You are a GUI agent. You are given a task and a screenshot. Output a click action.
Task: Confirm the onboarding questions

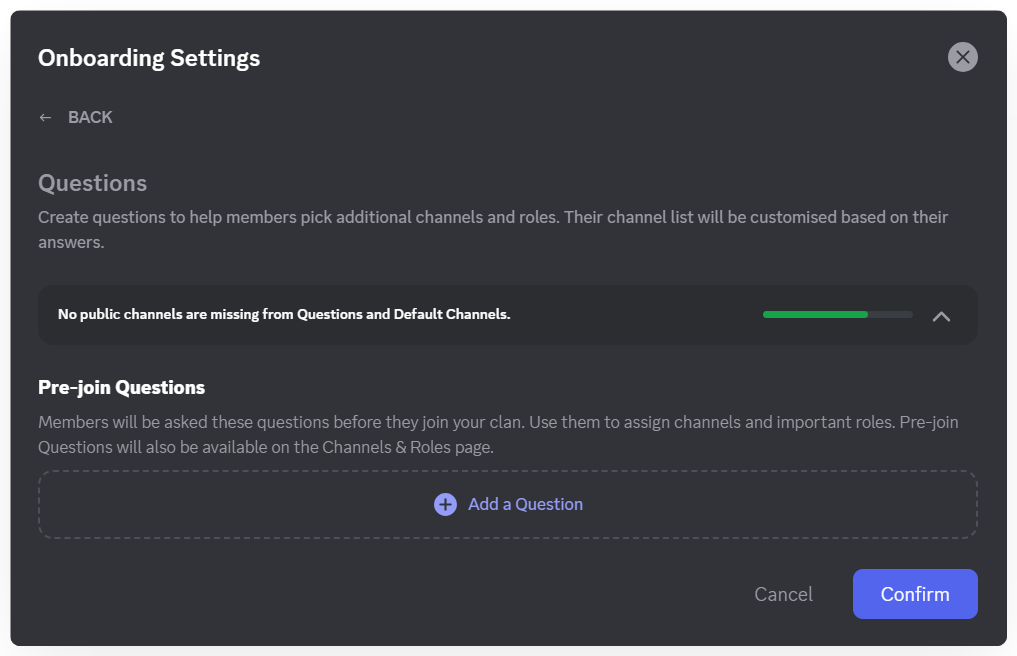914,594
